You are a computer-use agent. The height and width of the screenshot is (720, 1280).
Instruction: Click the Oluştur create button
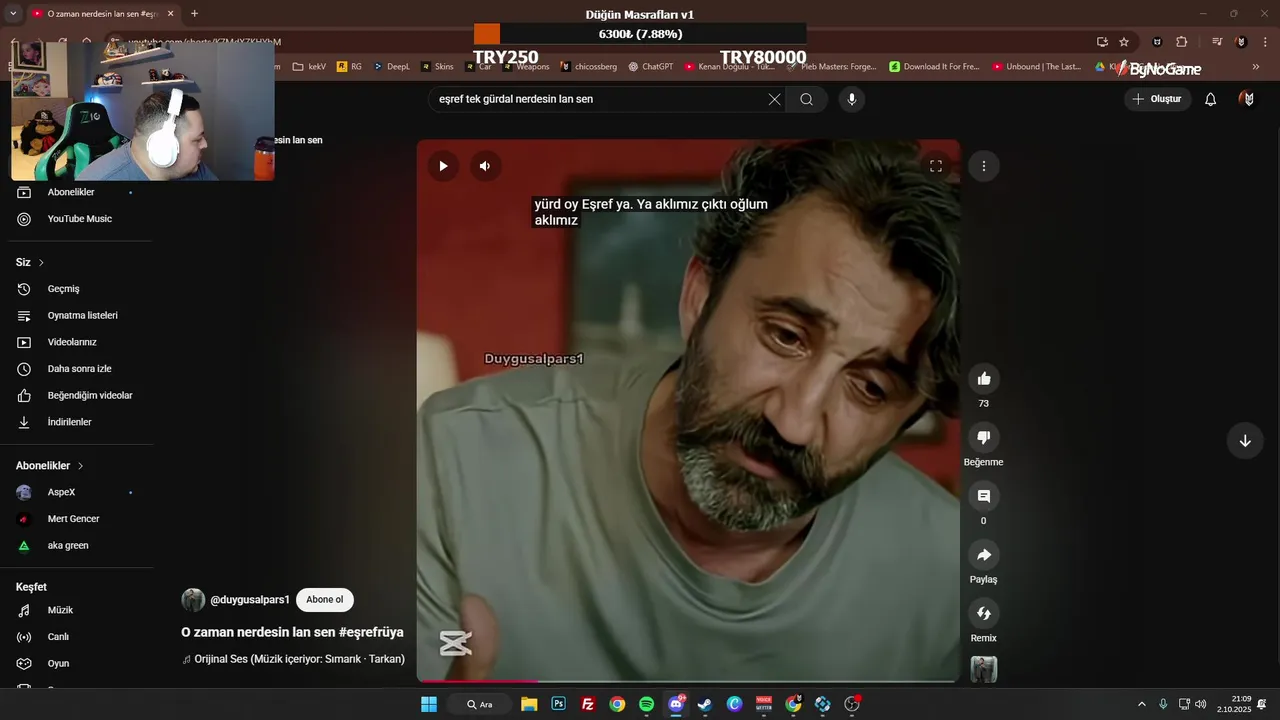click(1158, 99)
